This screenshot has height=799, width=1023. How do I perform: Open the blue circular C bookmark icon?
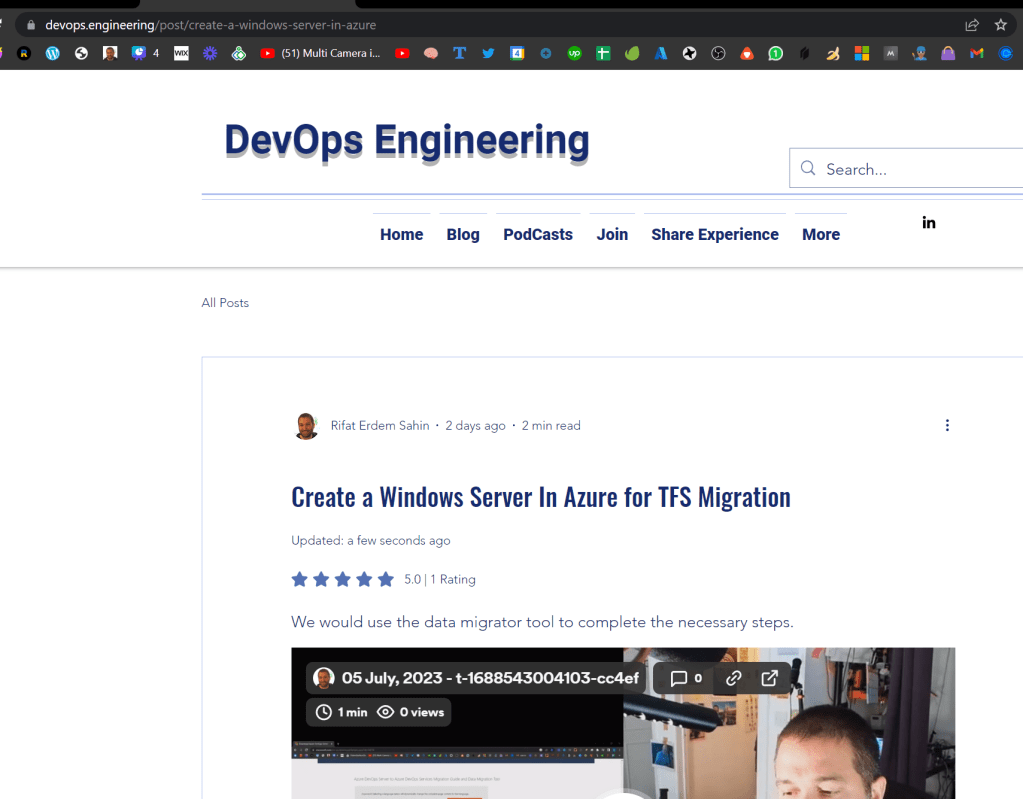point(1005,53)
